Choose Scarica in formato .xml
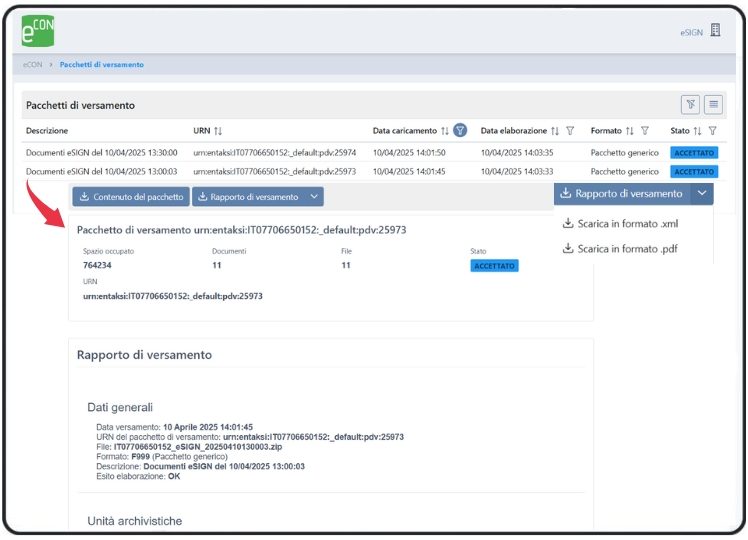748x540 pixels. [x=621, y=223]
